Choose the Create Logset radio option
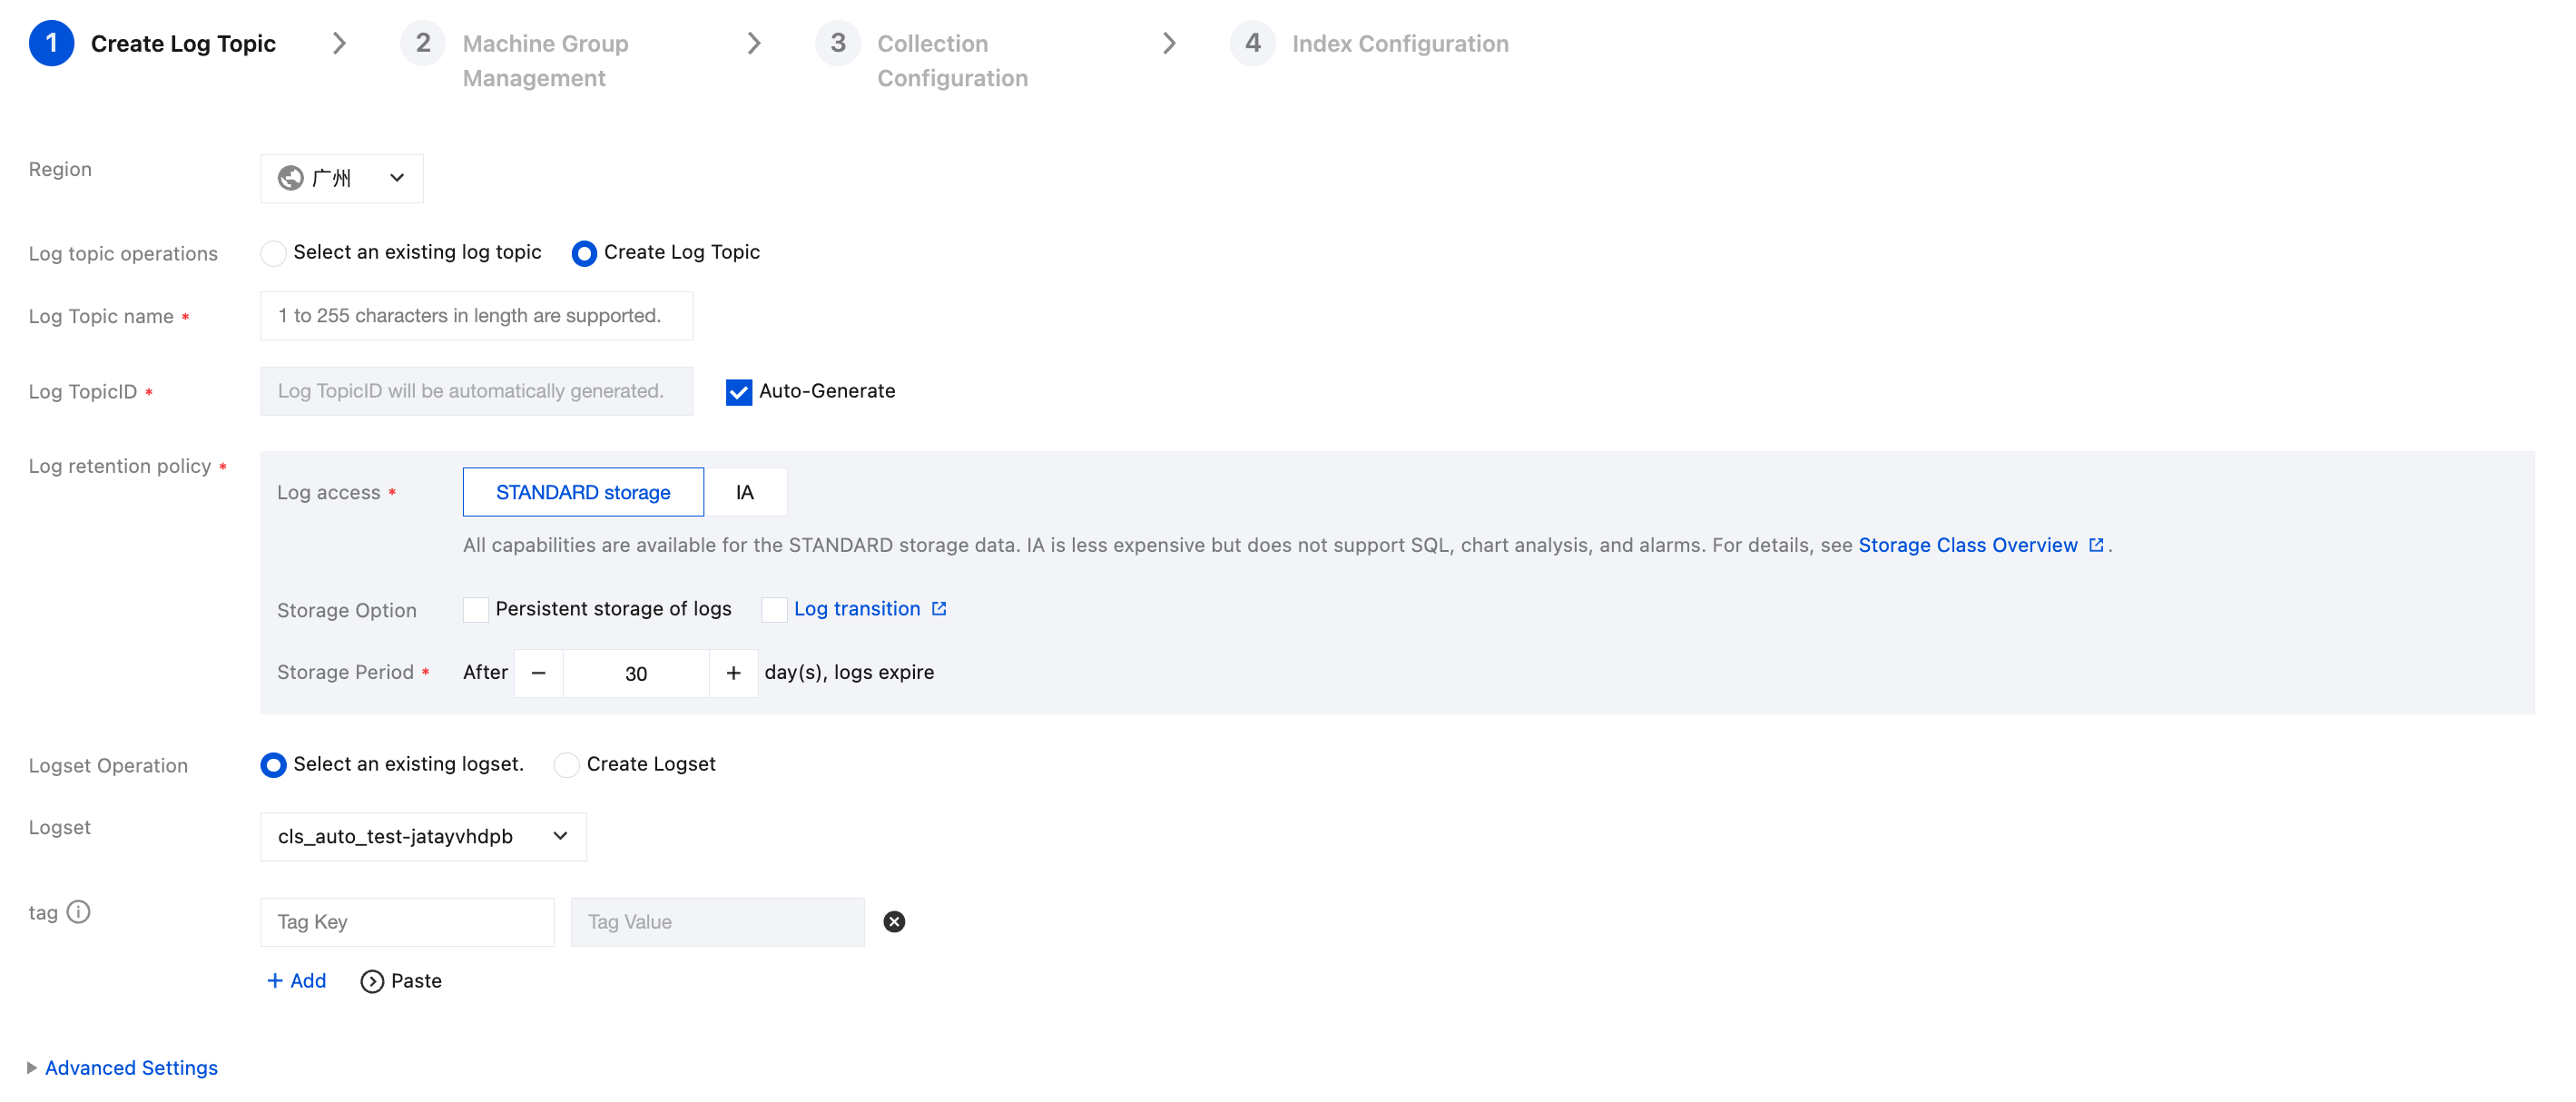Viewport: 2576px width, 1102px height. tap(566, 765)
